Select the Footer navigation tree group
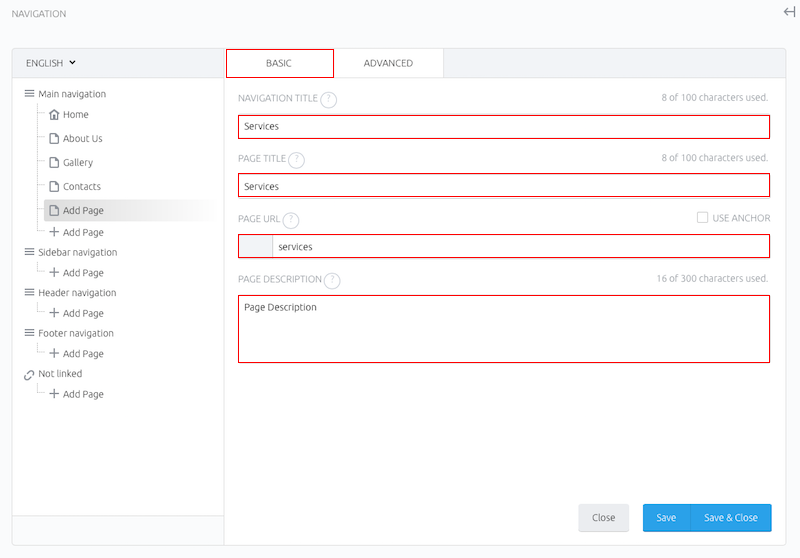 tap(76, 334)
